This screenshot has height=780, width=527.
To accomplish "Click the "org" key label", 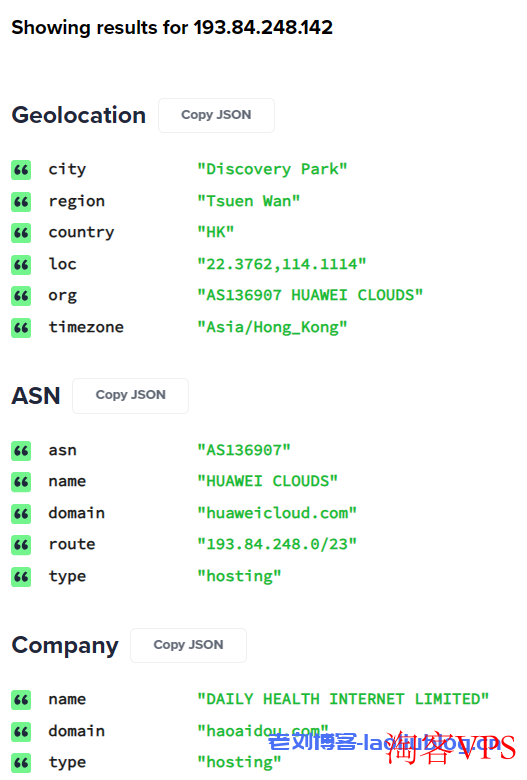I will [62, 296].
